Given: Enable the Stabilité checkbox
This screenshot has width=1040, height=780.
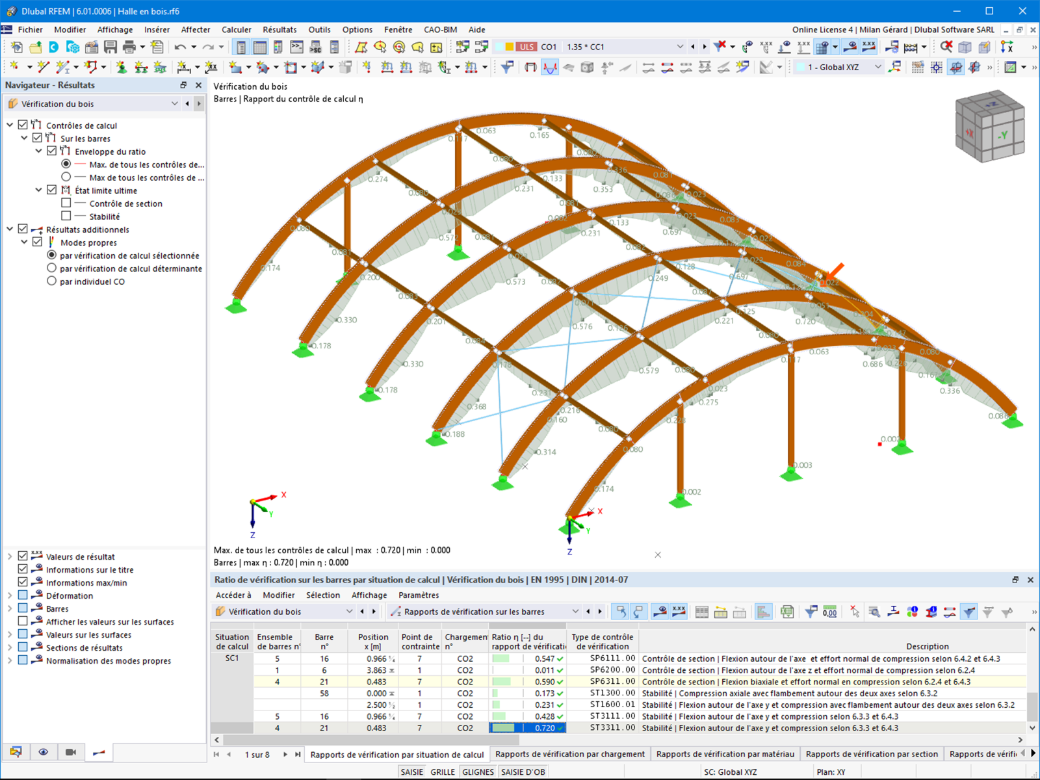Looking at the screenshot, I should tap(66, 216).
